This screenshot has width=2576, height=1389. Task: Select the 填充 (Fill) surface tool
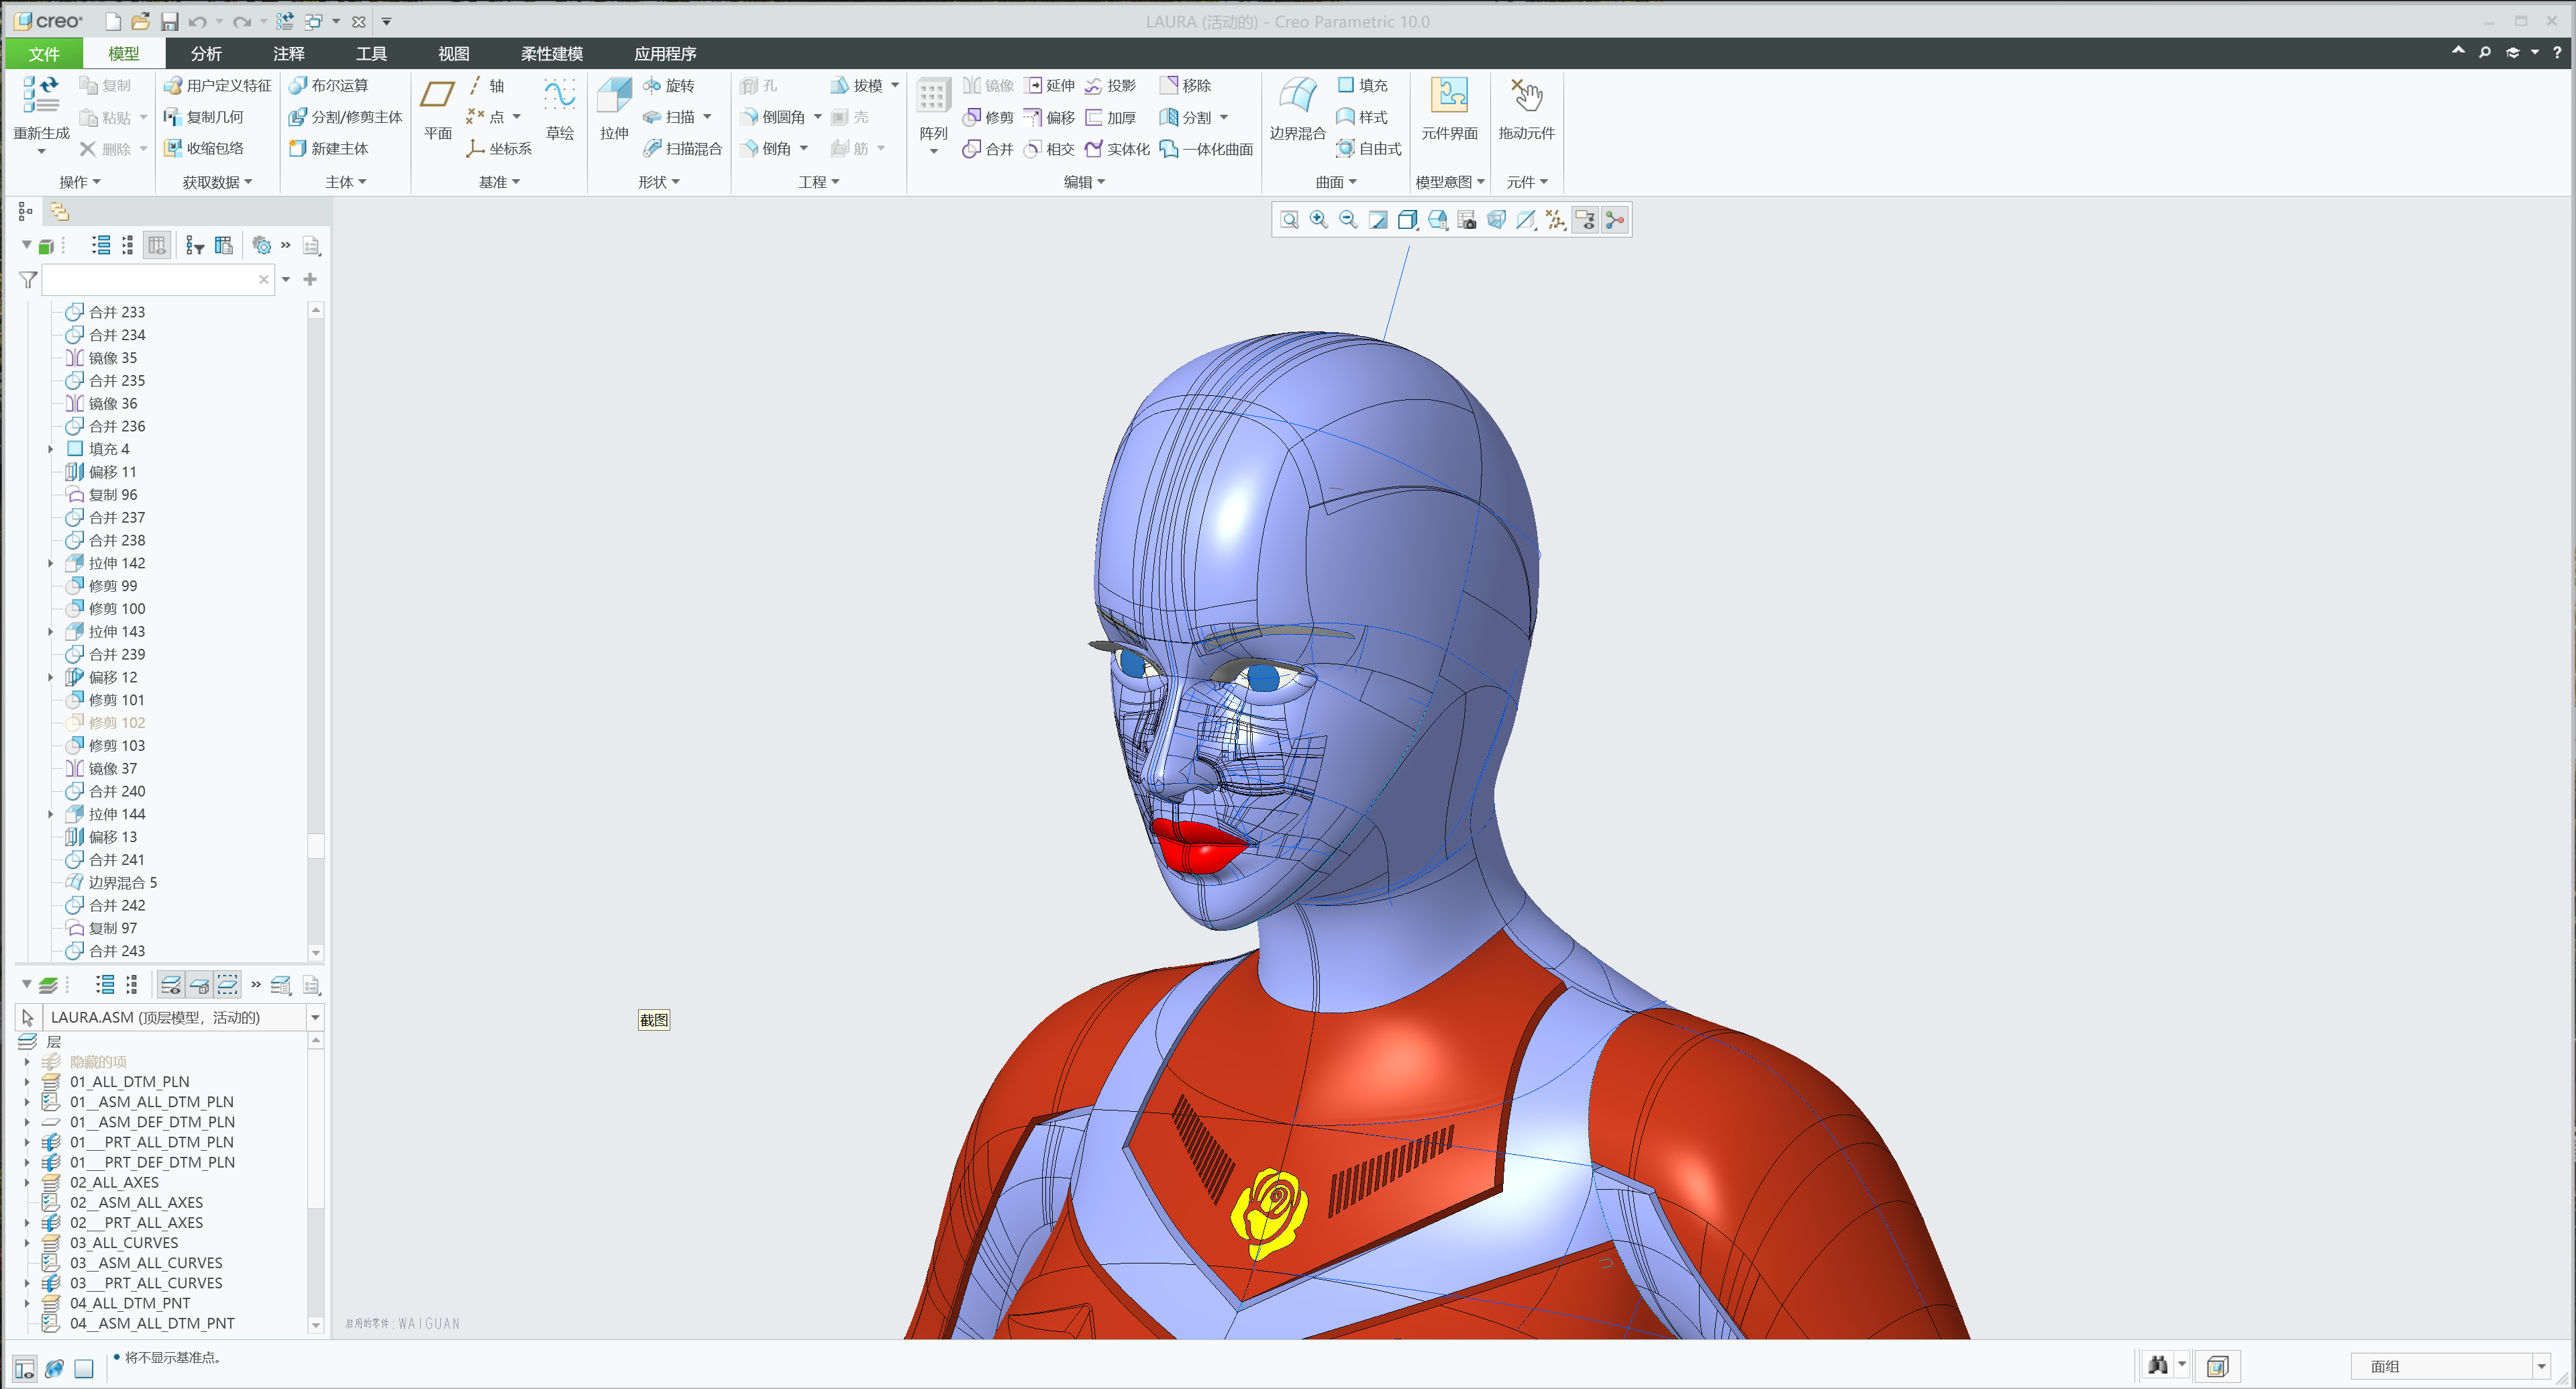[x=1366, y=85]
